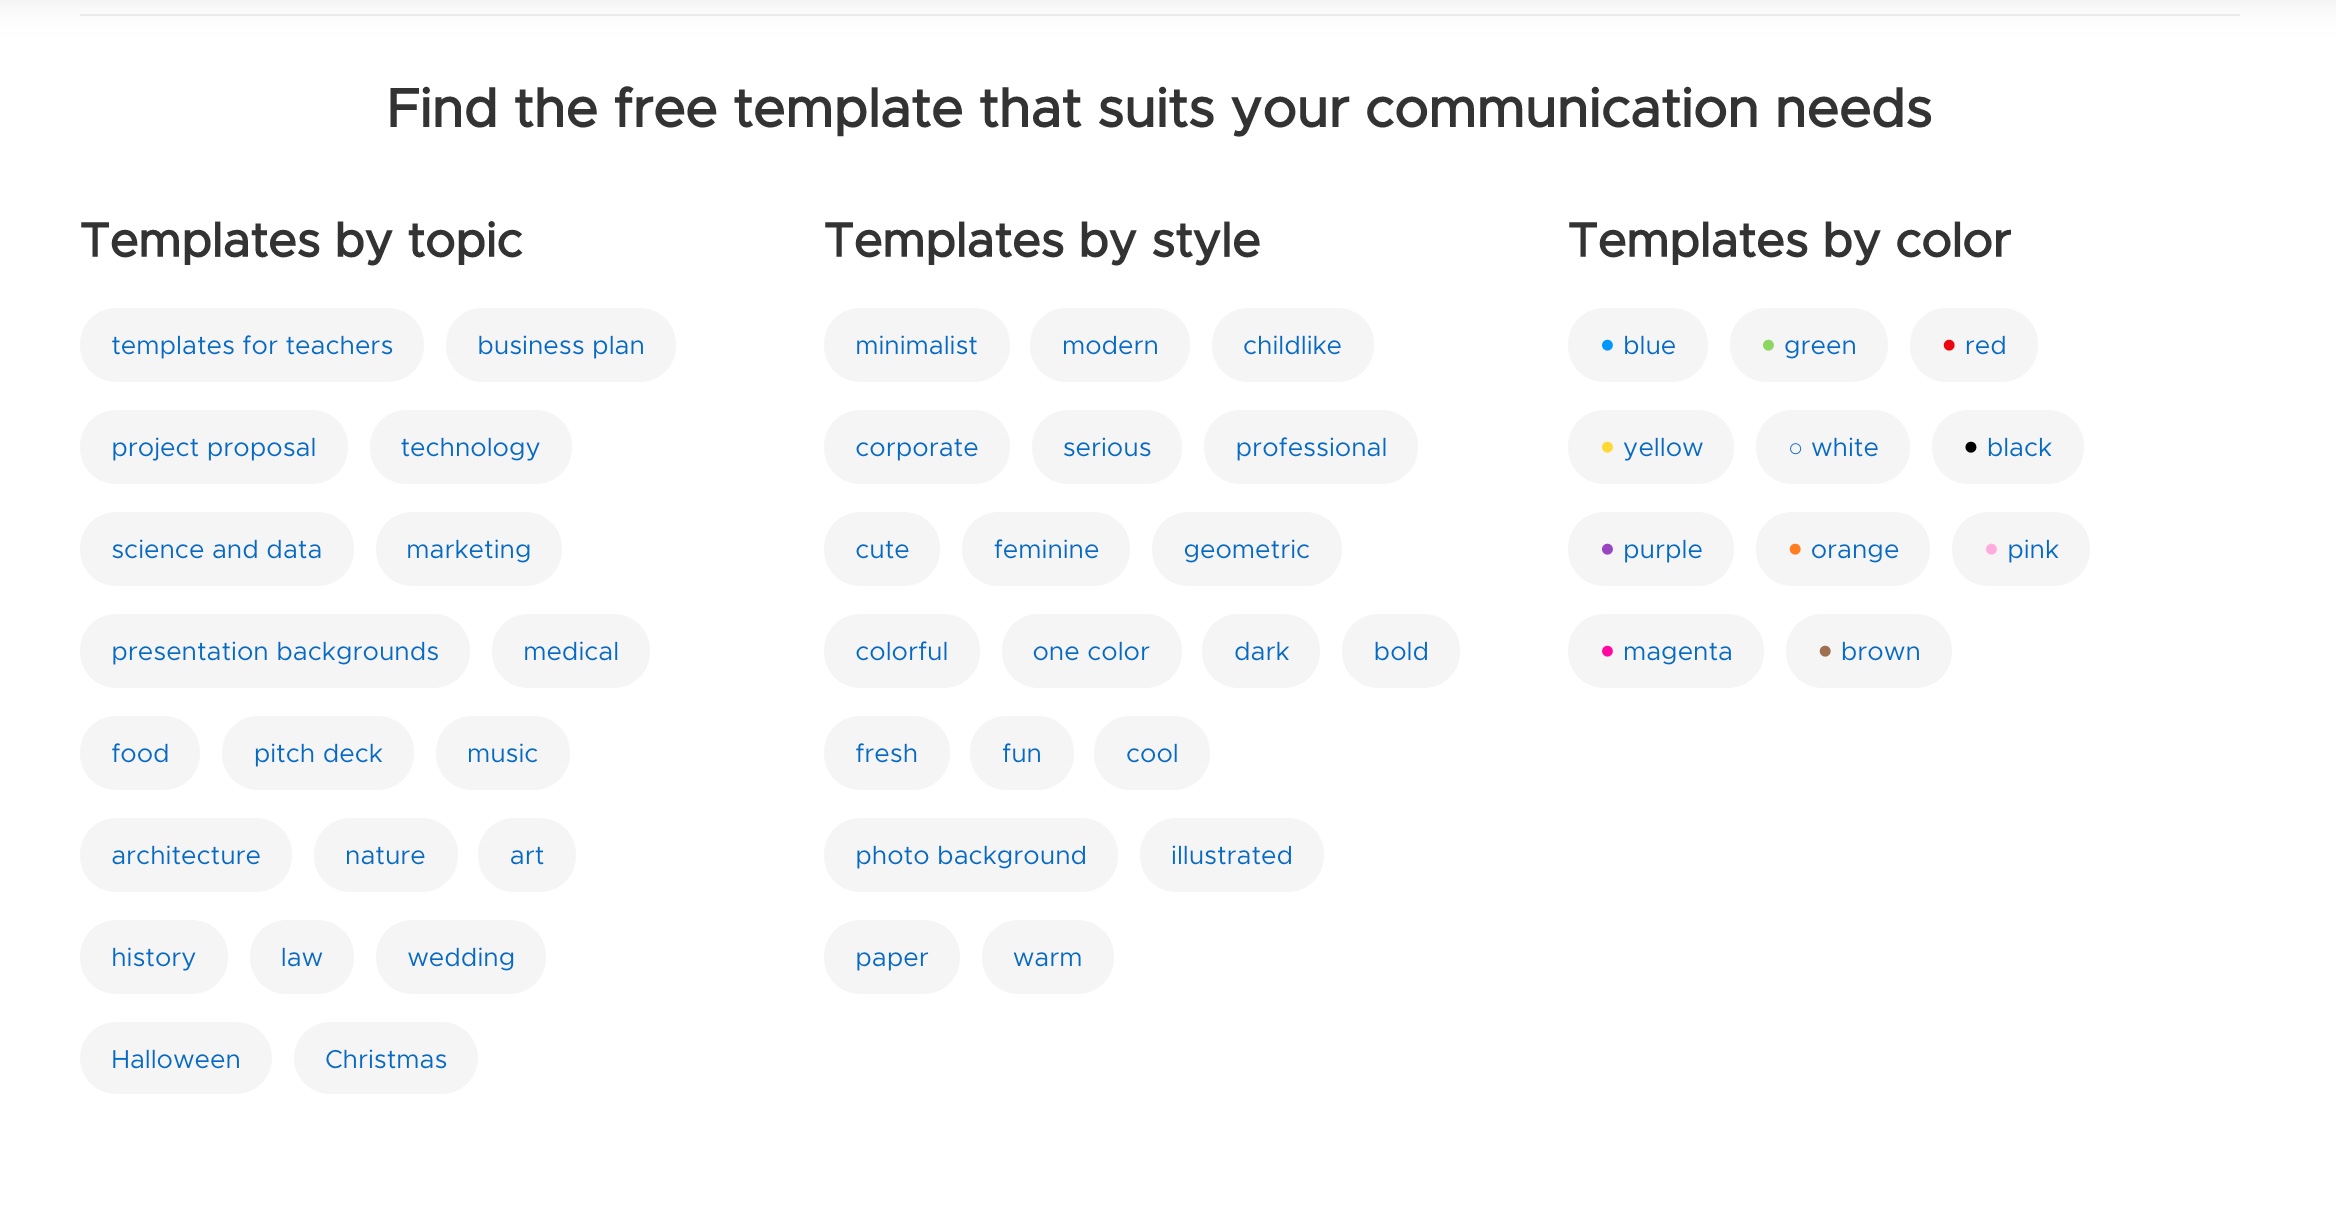The height and width of the screenshot is (1212, 2336).
Task: Select the one color style tag
Action: click(x=1090, y=652)
